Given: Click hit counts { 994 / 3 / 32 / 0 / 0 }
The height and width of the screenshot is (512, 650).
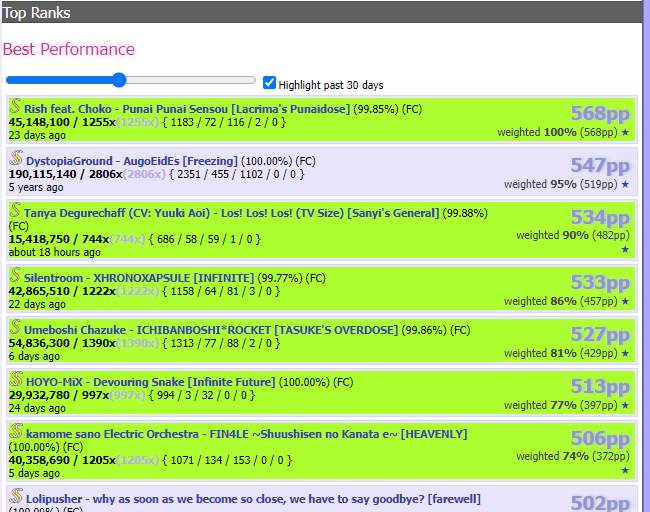Looking at the screenshot, I should click(x=202, y=395).
